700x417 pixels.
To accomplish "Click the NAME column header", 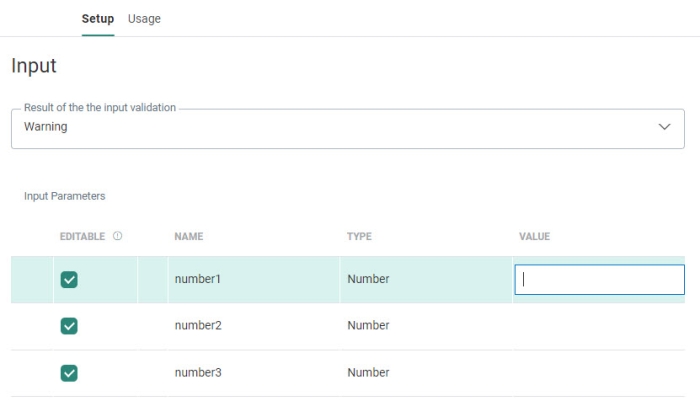I will pos(189,237).
